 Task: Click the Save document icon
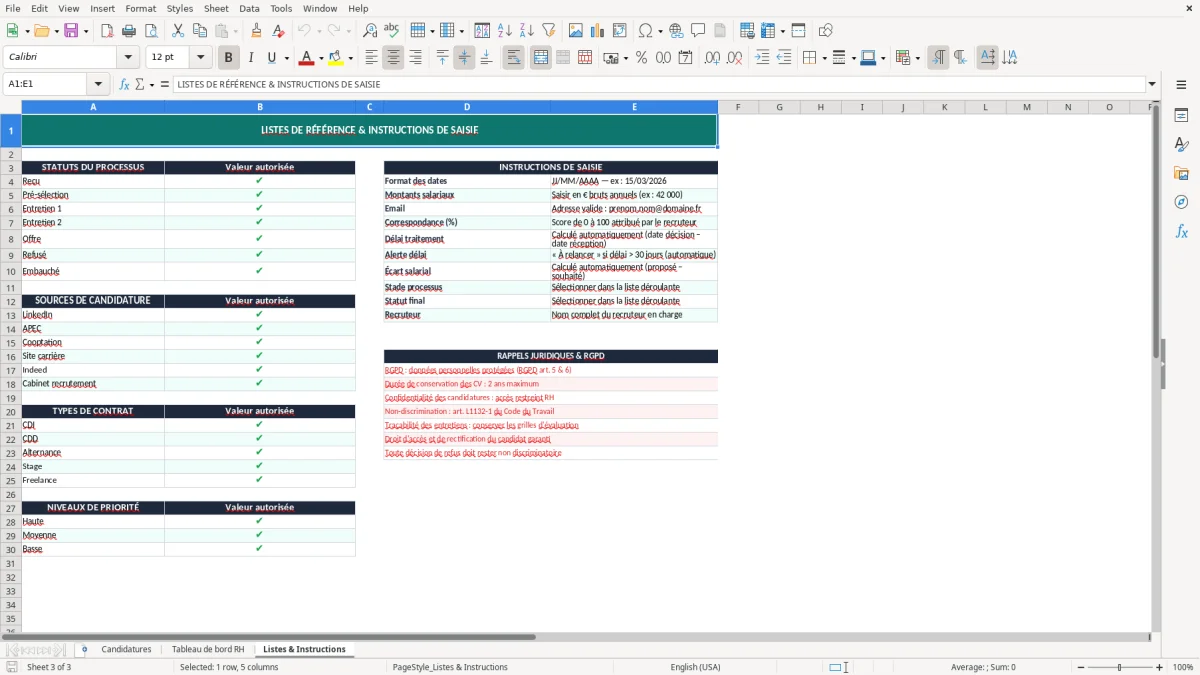(71, 31)
